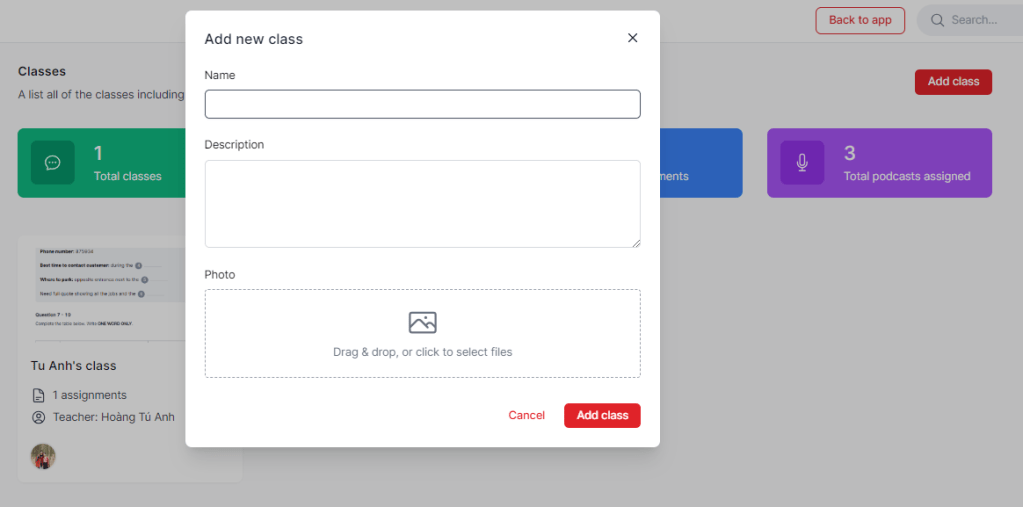The image size is (1023, 507).
Task: Focus the Name input field
Action: (422, 104)
